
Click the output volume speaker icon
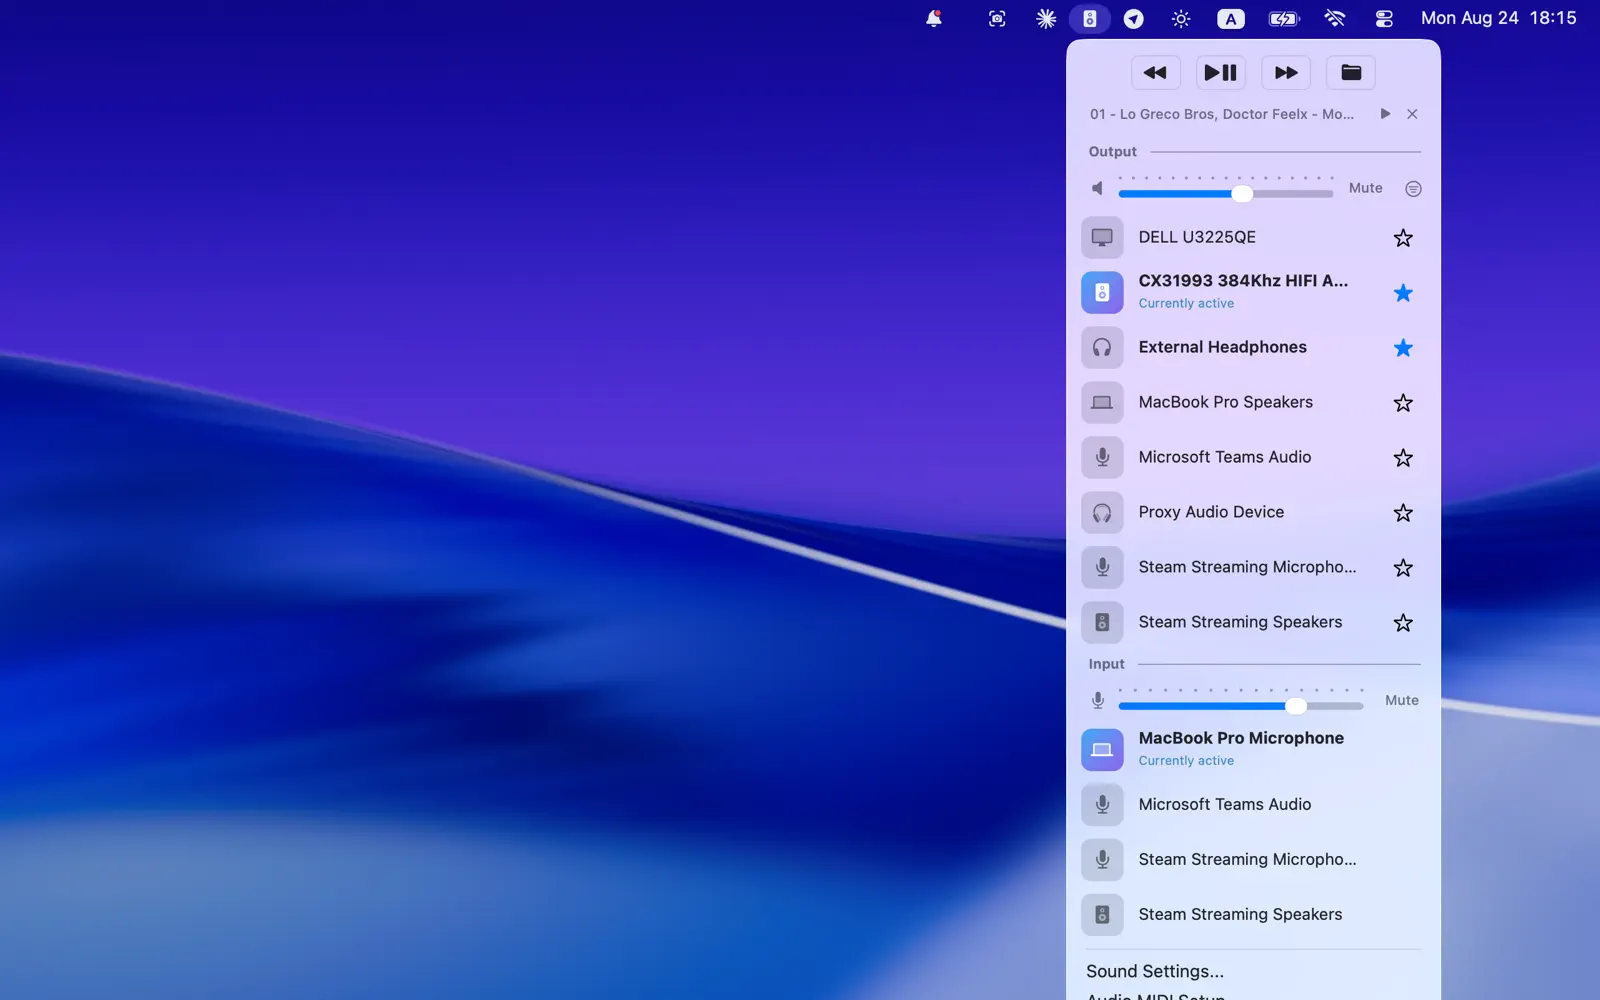(1098, 188)
